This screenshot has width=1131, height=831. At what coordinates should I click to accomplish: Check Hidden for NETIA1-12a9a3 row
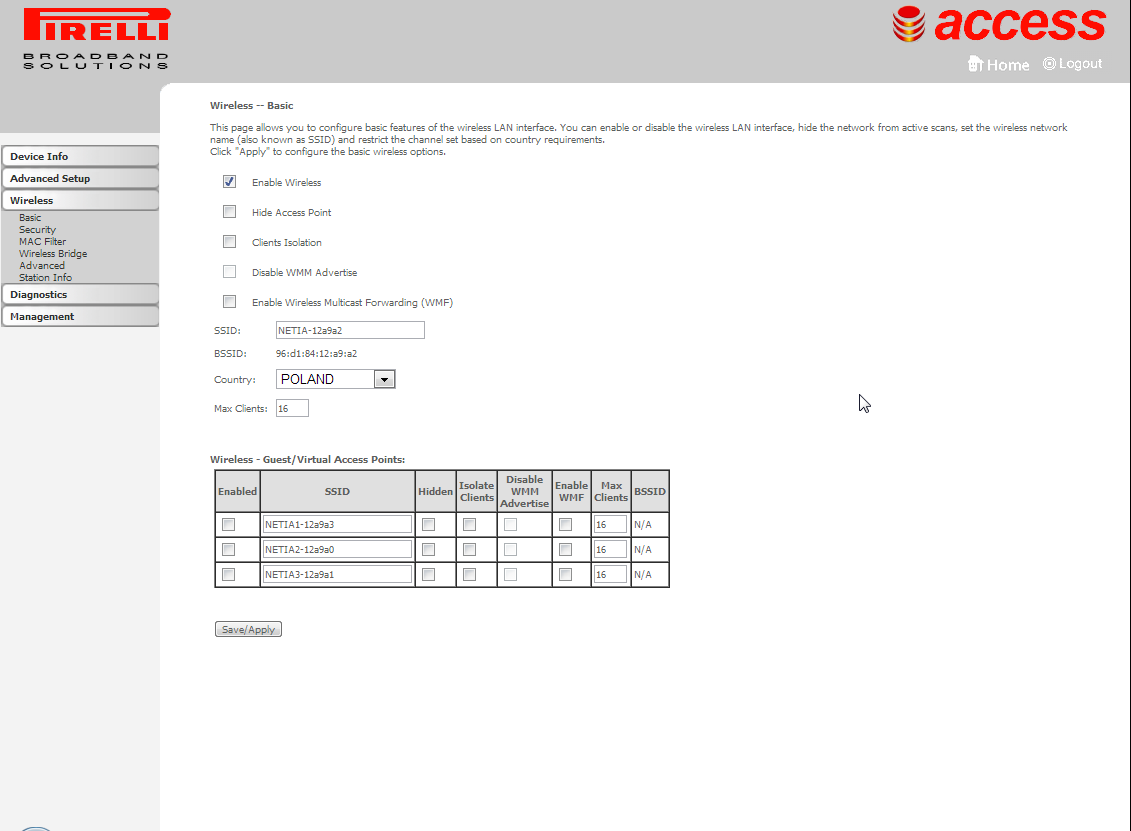point(428,524)
